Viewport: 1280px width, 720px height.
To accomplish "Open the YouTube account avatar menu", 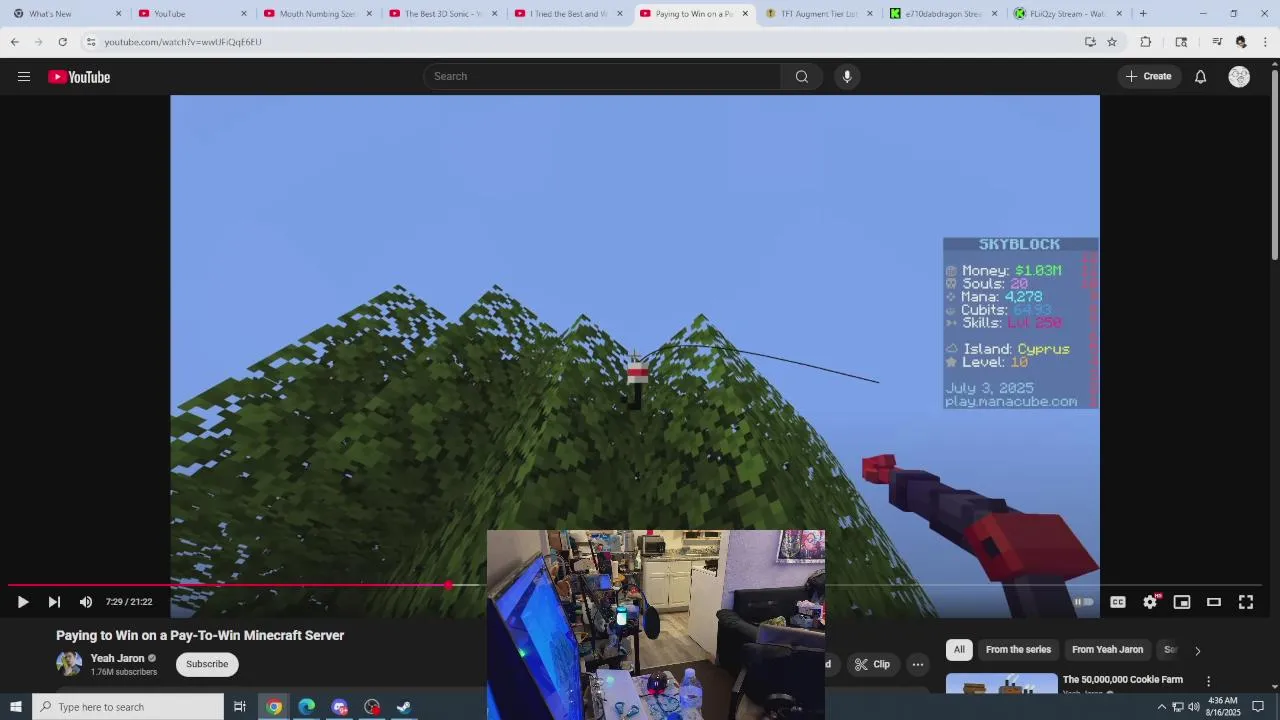I will click(1239, 77).
